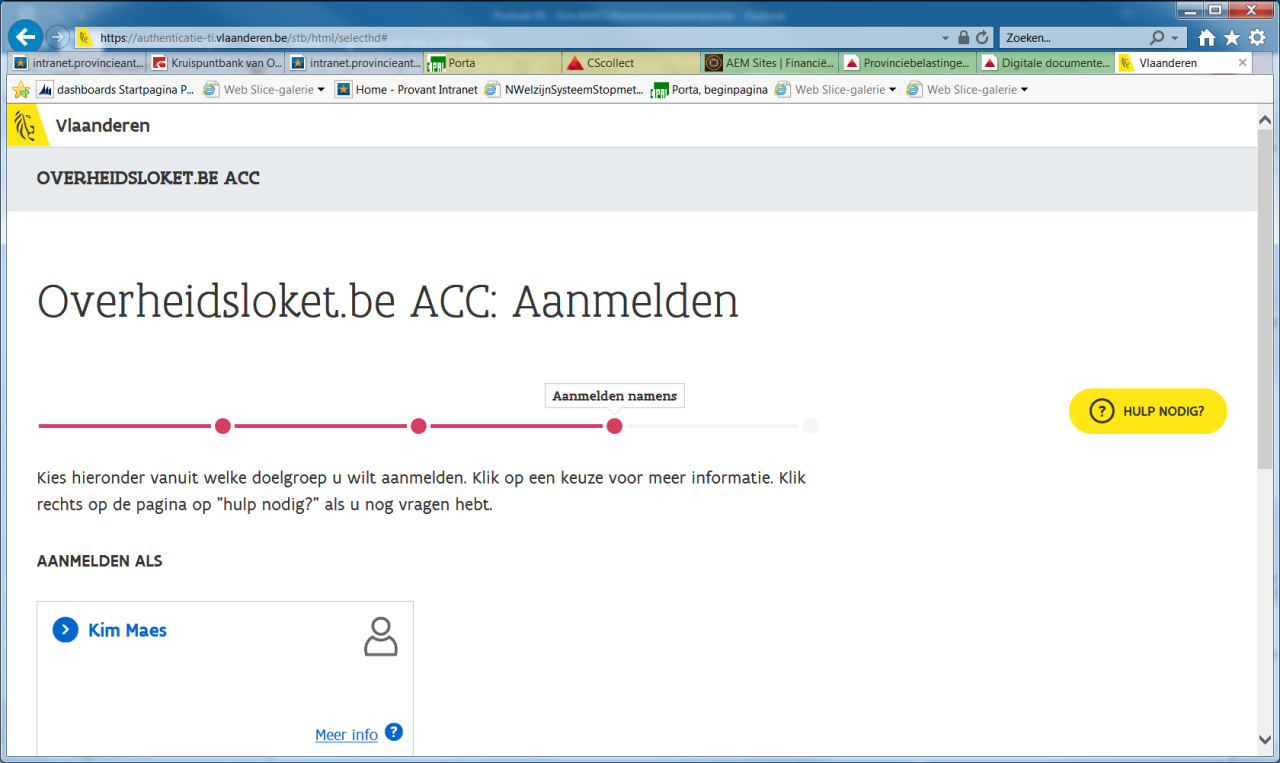Click the Vlaanderen header text
The height and width of the screenshot is (763, 1280).
103,126
